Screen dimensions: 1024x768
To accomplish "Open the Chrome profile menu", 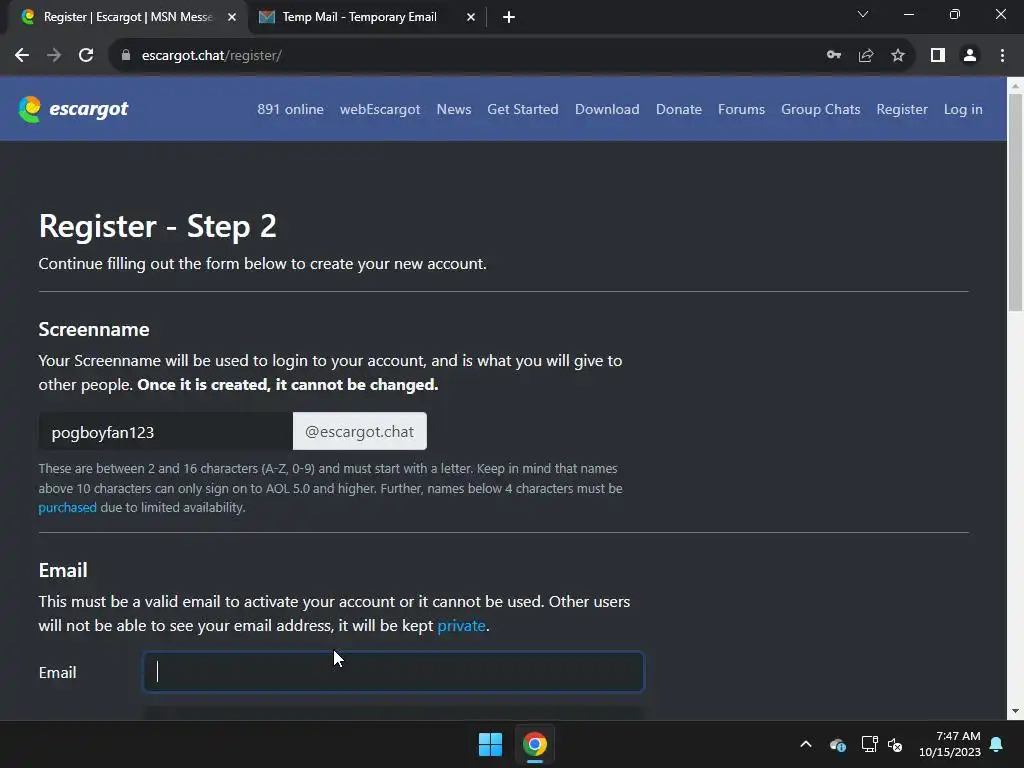I will 970,56.
